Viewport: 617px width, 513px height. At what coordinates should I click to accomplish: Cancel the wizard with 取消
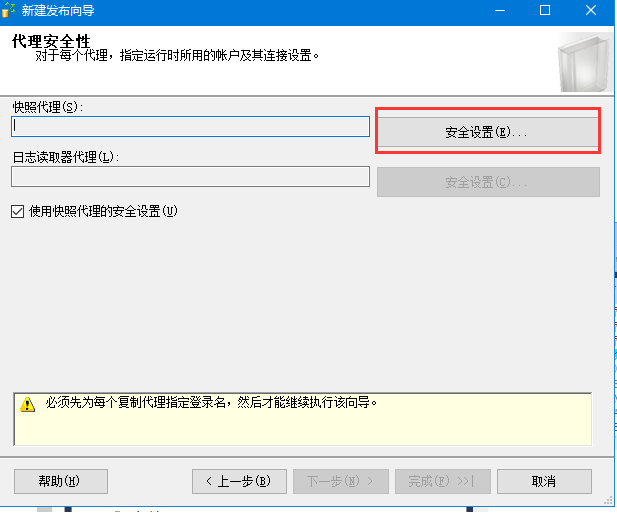544,481
